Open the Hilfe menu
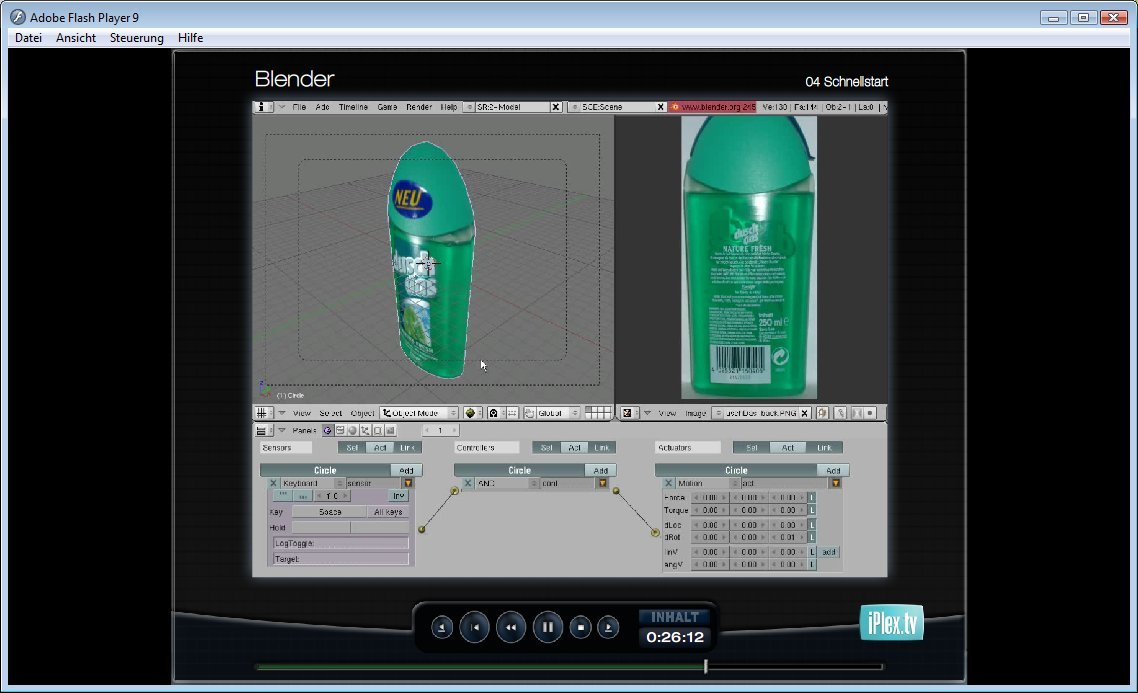The width and height of the screenshot is (1138, 693). point(190,38)
